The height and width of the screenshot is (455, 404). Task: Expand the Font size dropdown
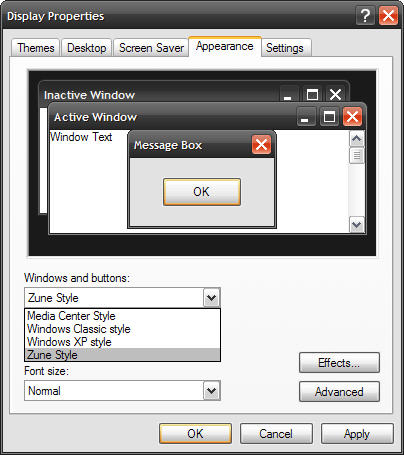212,390
